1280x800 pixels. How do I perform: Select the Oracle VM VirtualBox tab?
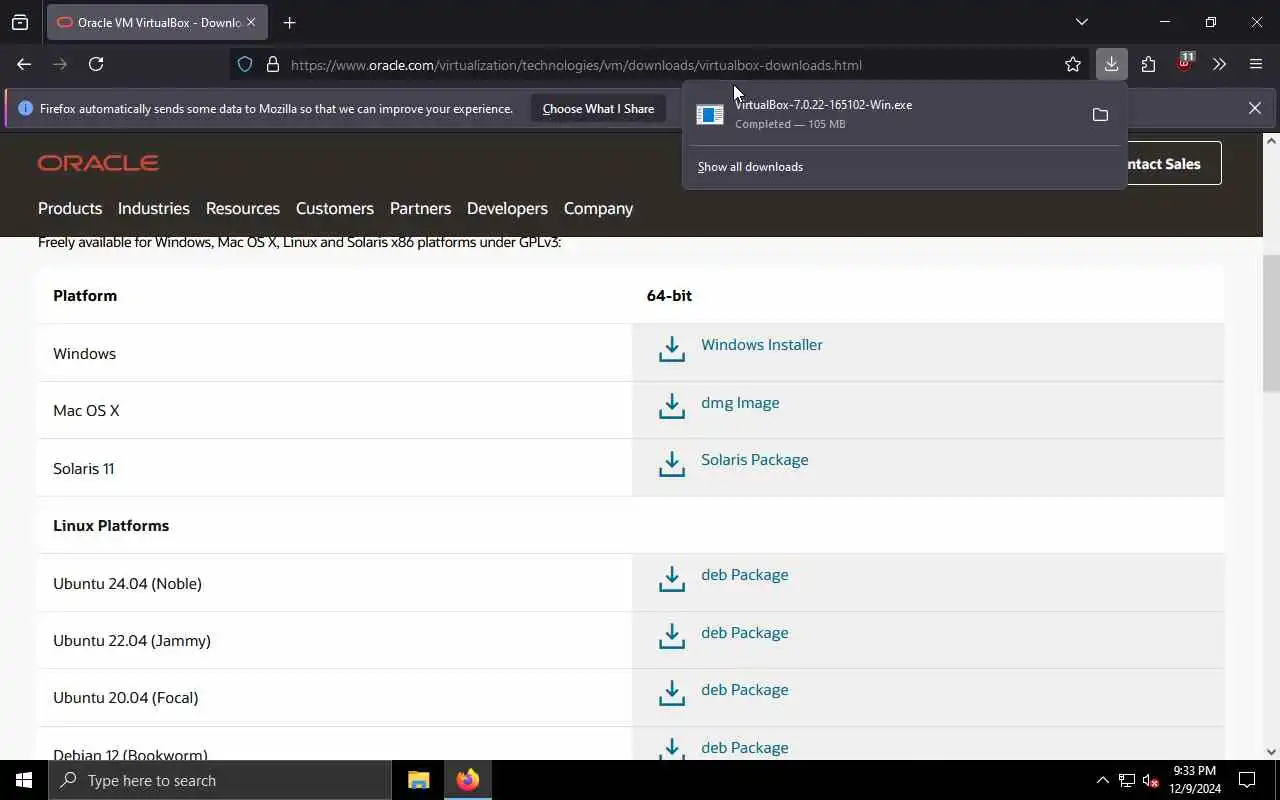click(x=157, y=22)
